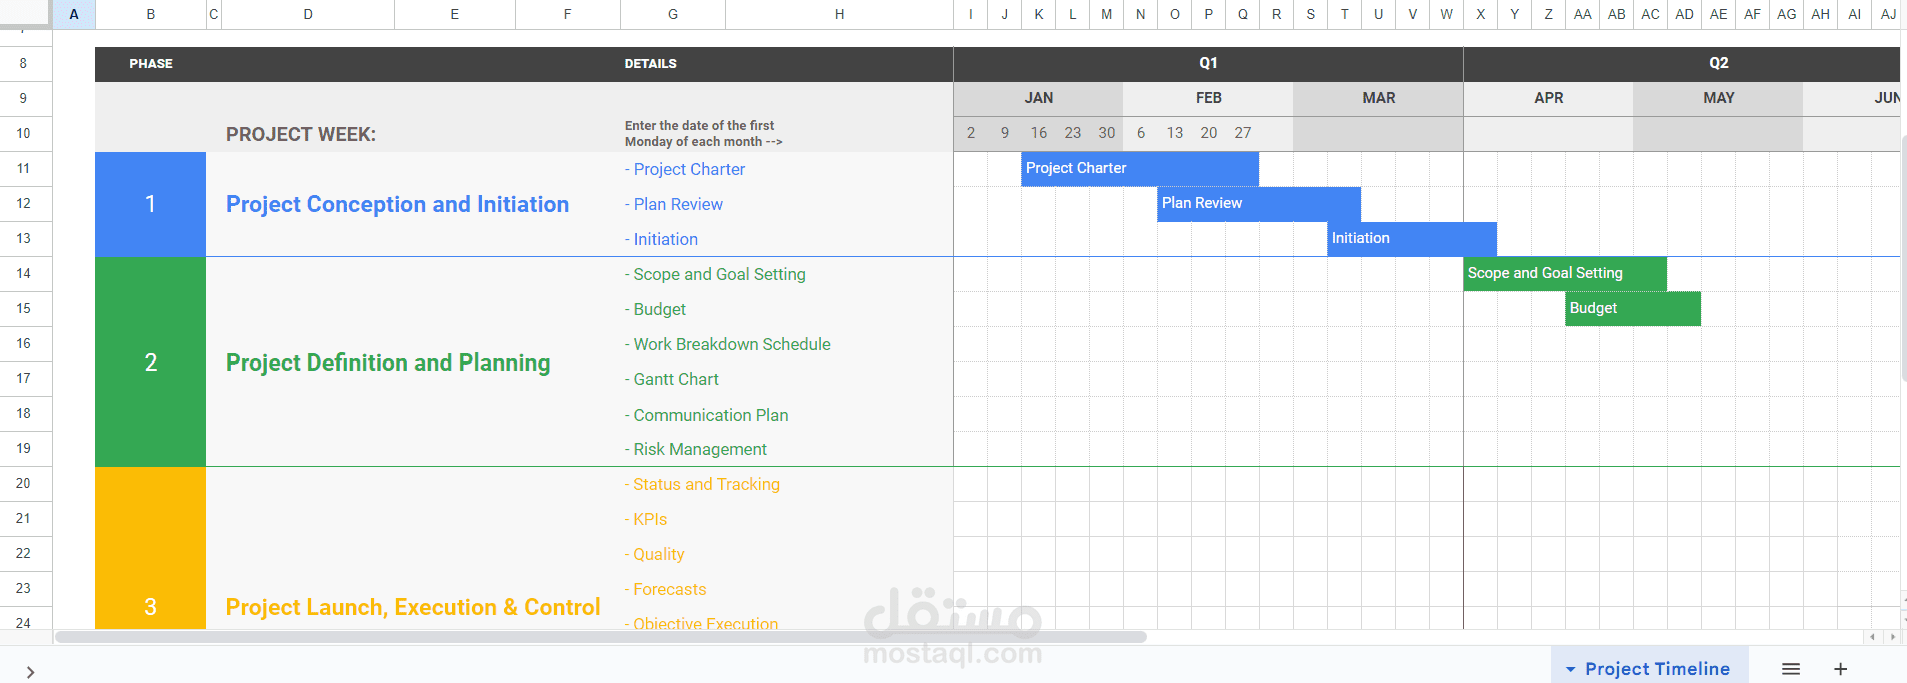Select the '- Budget' details cell
The image size is (1907, 683).
pos(655,309)
